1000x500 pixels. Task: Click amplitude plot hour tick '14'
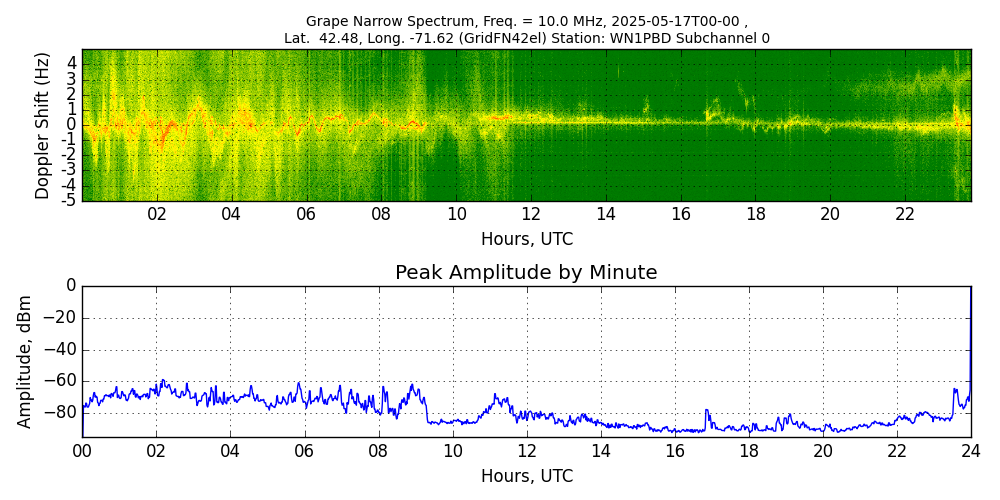coord(601,452)
